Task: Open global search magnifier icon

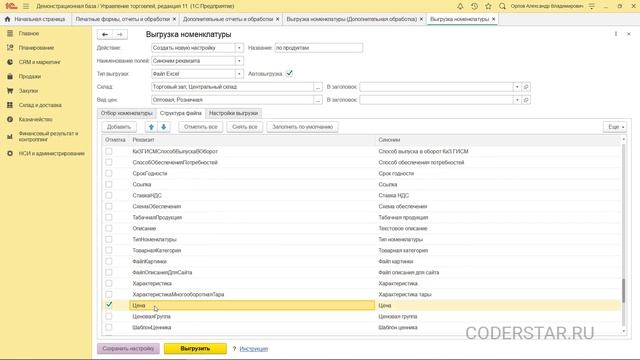Action: coord(502,6)
